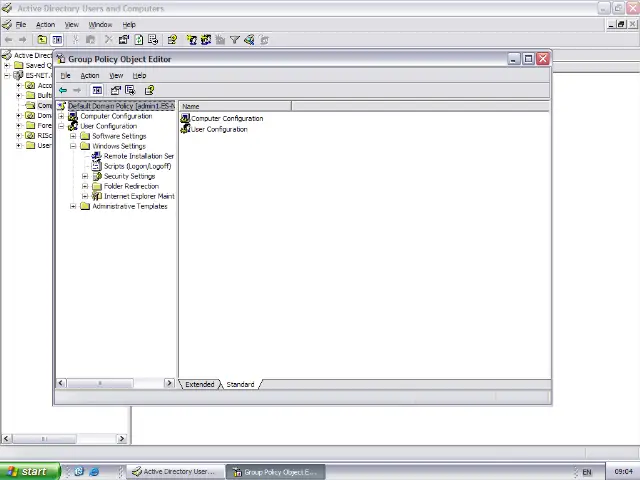This screenshot has width=640, height=480.
Task: Maximize the Group Policy Object Editor window
Action: (x=528, y=59)
